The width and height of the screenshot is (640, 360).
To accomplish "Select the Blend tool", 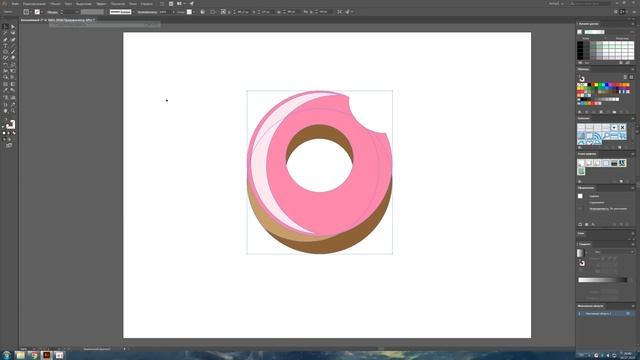I will coord(13,91).
